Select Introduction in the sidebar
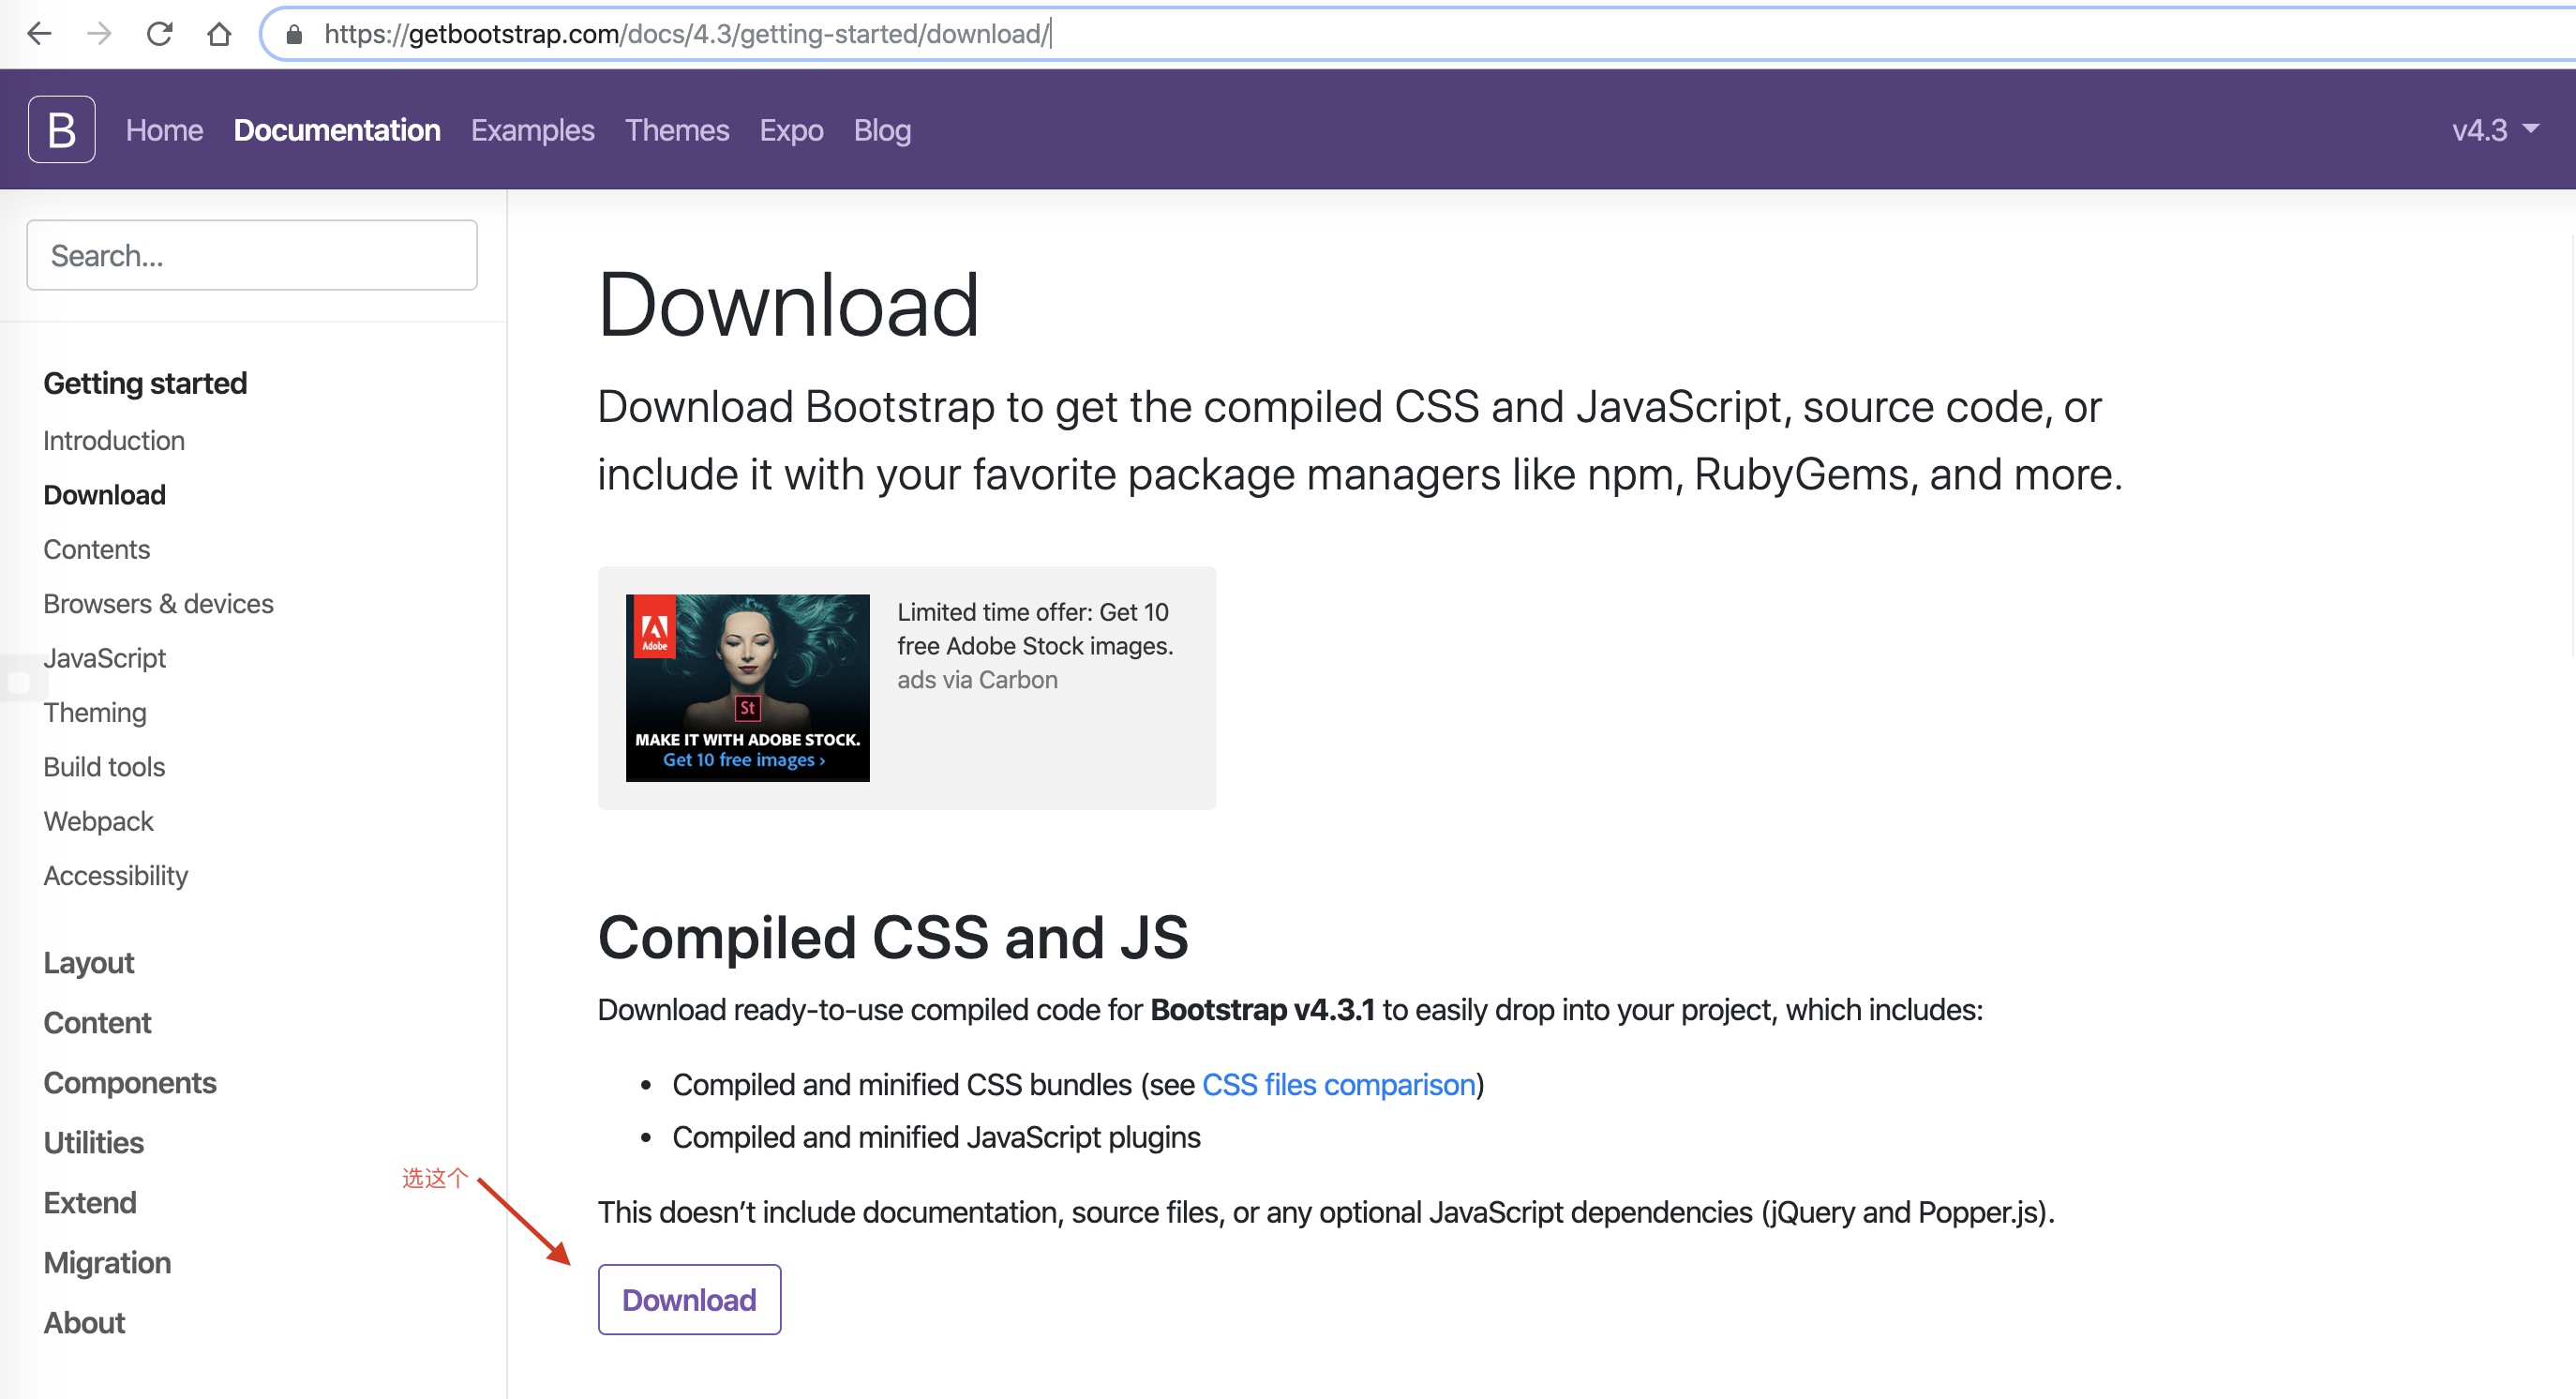Image resolution: width=2576 pixels, height=1399 pixels. (114, 441)
